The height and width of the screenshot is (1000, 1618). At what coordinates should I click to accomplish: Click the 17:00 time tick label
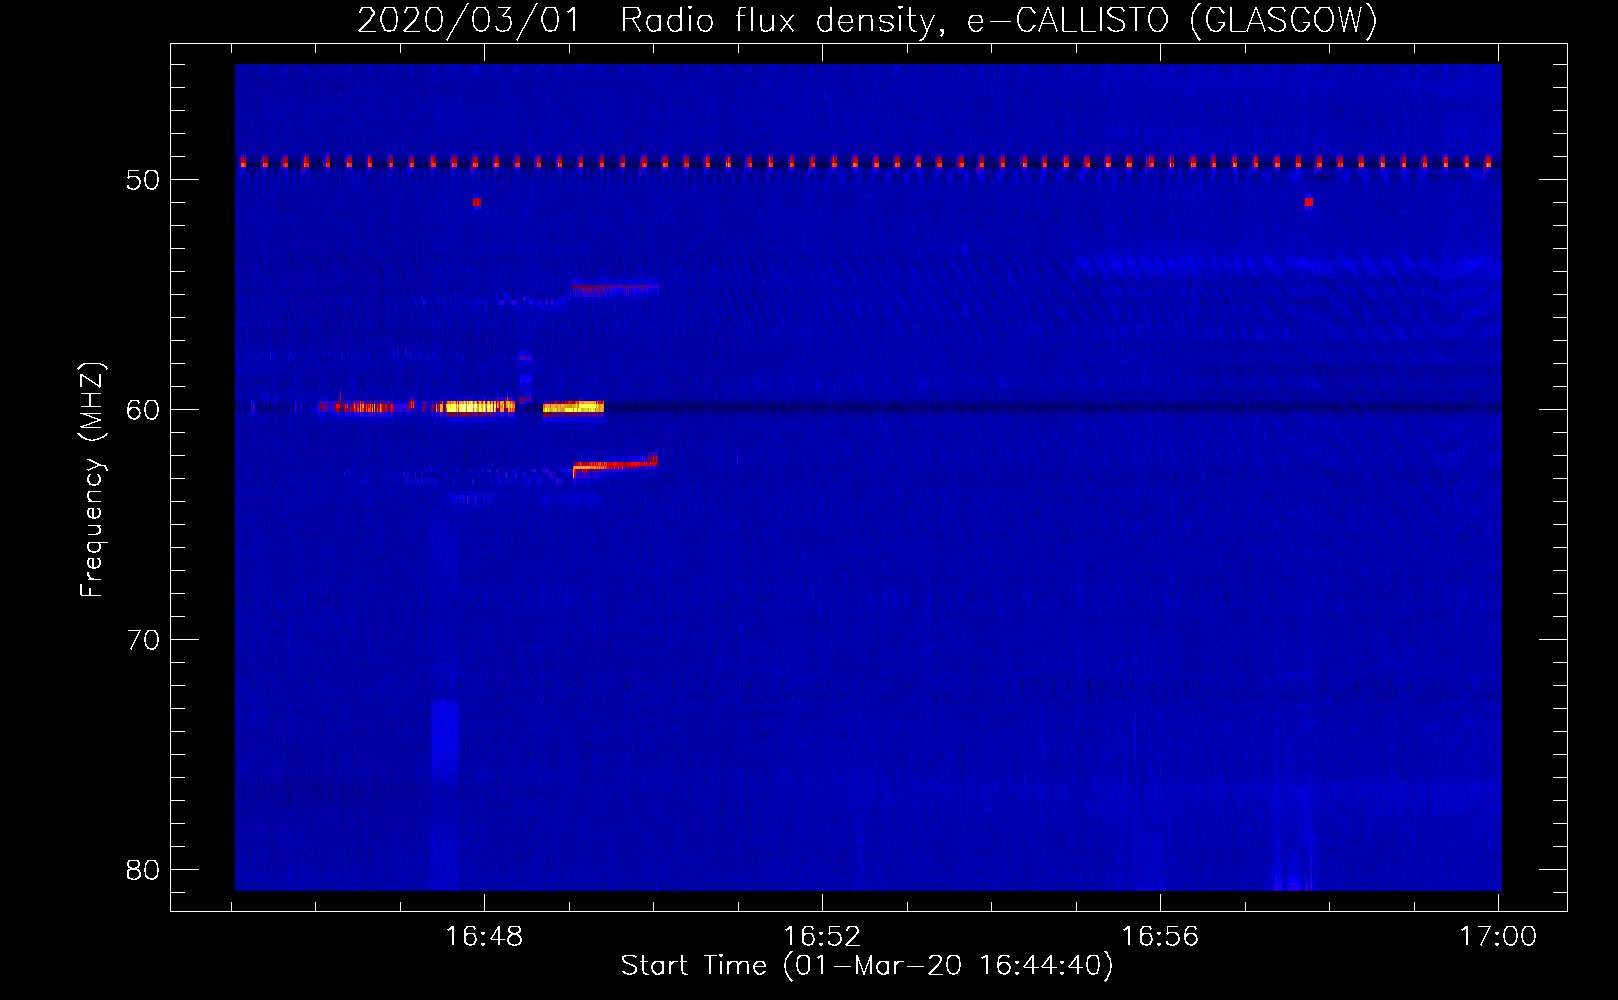point(1498,937)
